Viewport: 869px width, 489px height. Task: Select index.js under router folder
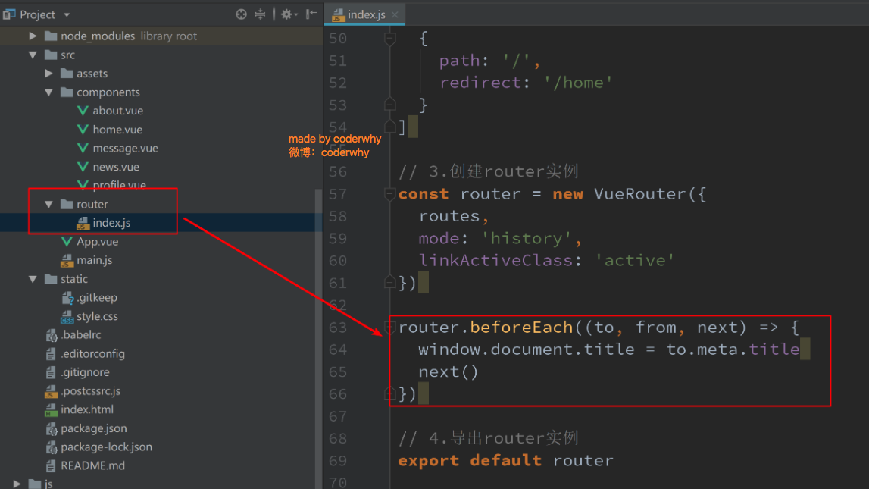(111, 223)
